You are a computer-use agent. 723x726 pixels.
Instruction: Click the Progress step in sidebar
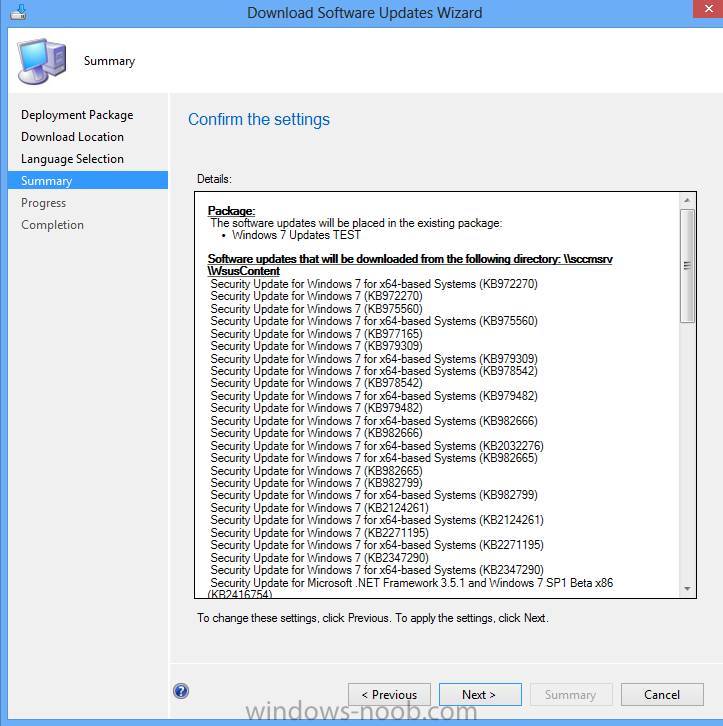[44, 203]
